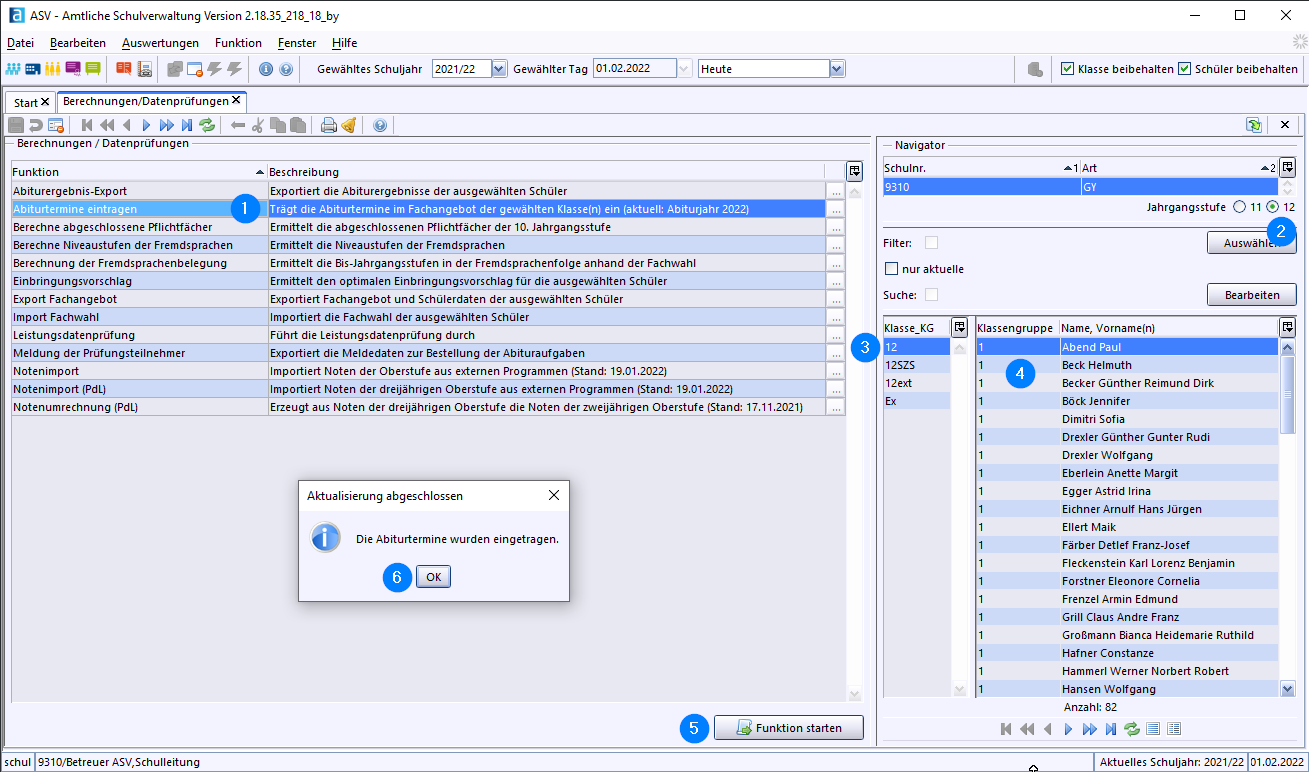
Task: Click the refresh icon below student list
Action: [1131, 729]
